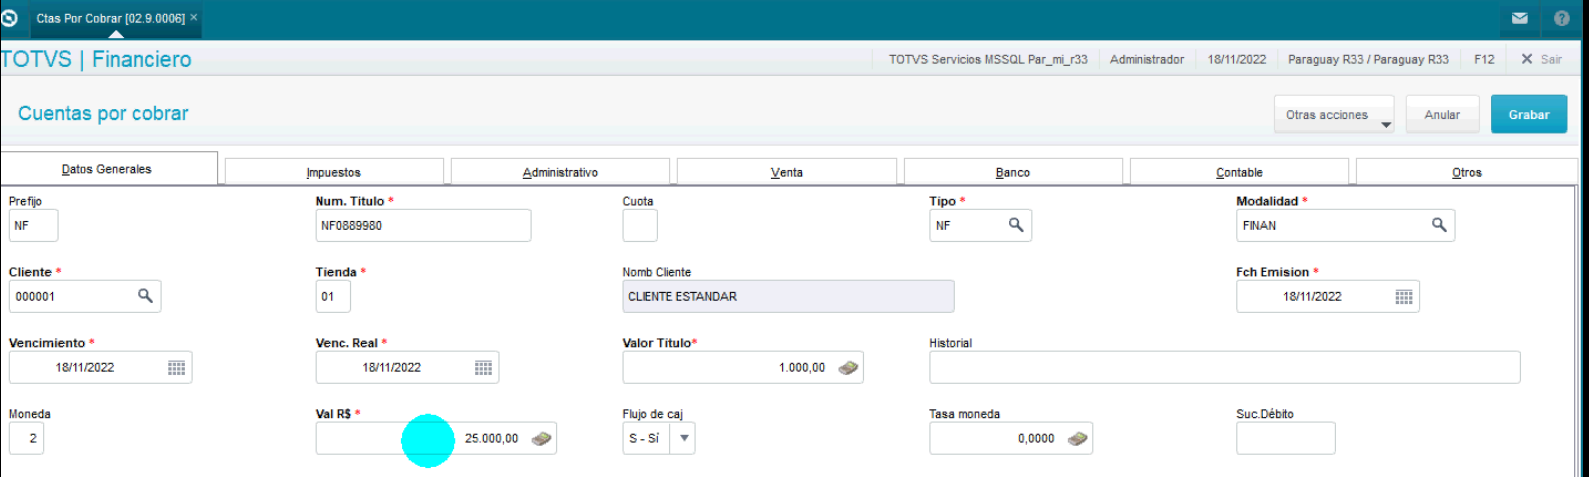This screenshot has height=477, width=1589.
Task: Click the Tienda input field
Action: (333, 296)
